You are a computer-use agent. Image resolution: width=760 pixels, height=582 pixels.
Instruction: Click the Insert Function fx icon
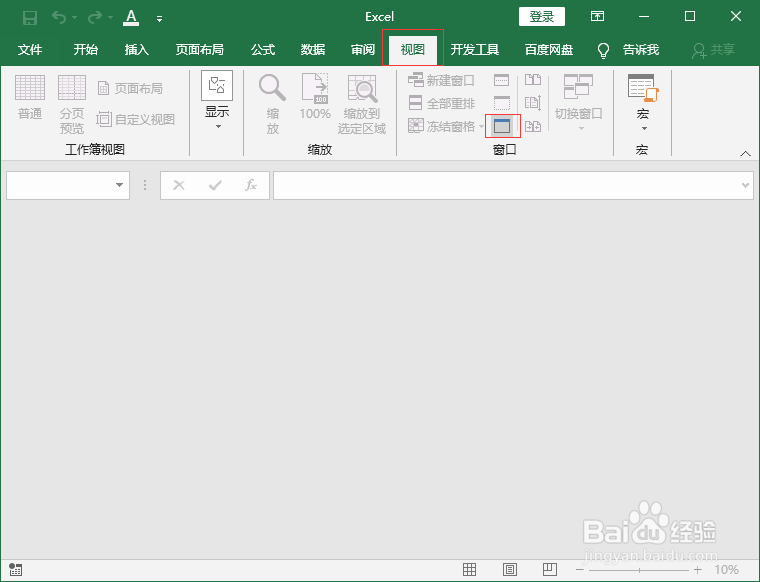coord(251,185)
